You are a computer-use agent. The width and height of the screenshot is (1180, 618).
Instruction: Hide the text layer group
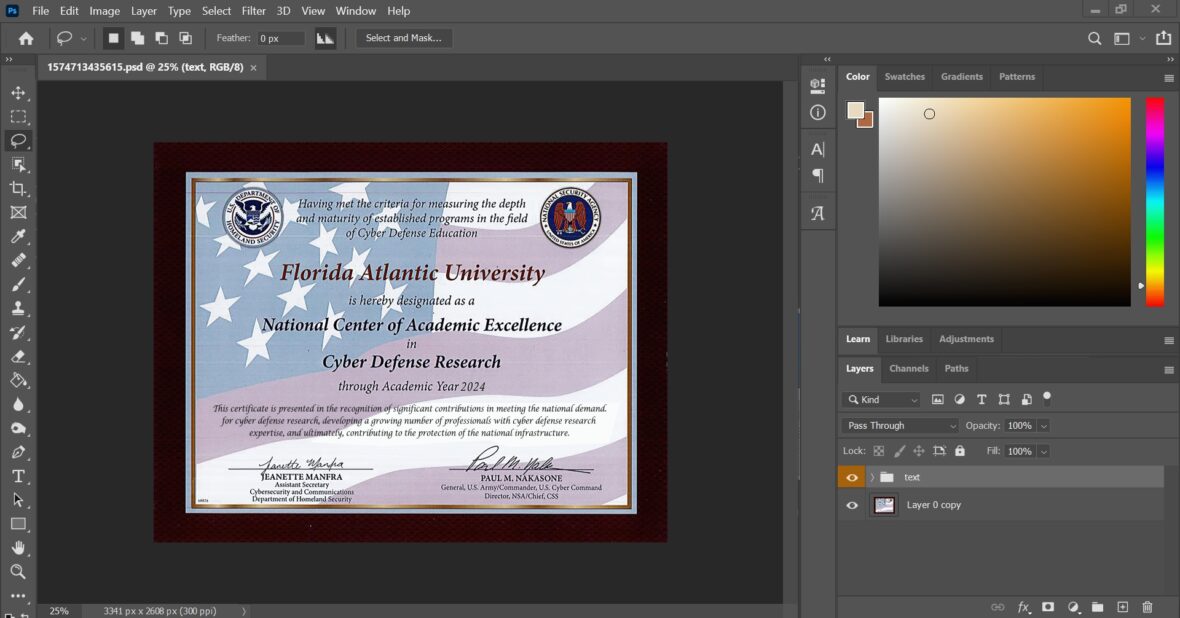[x=851, y=477]
